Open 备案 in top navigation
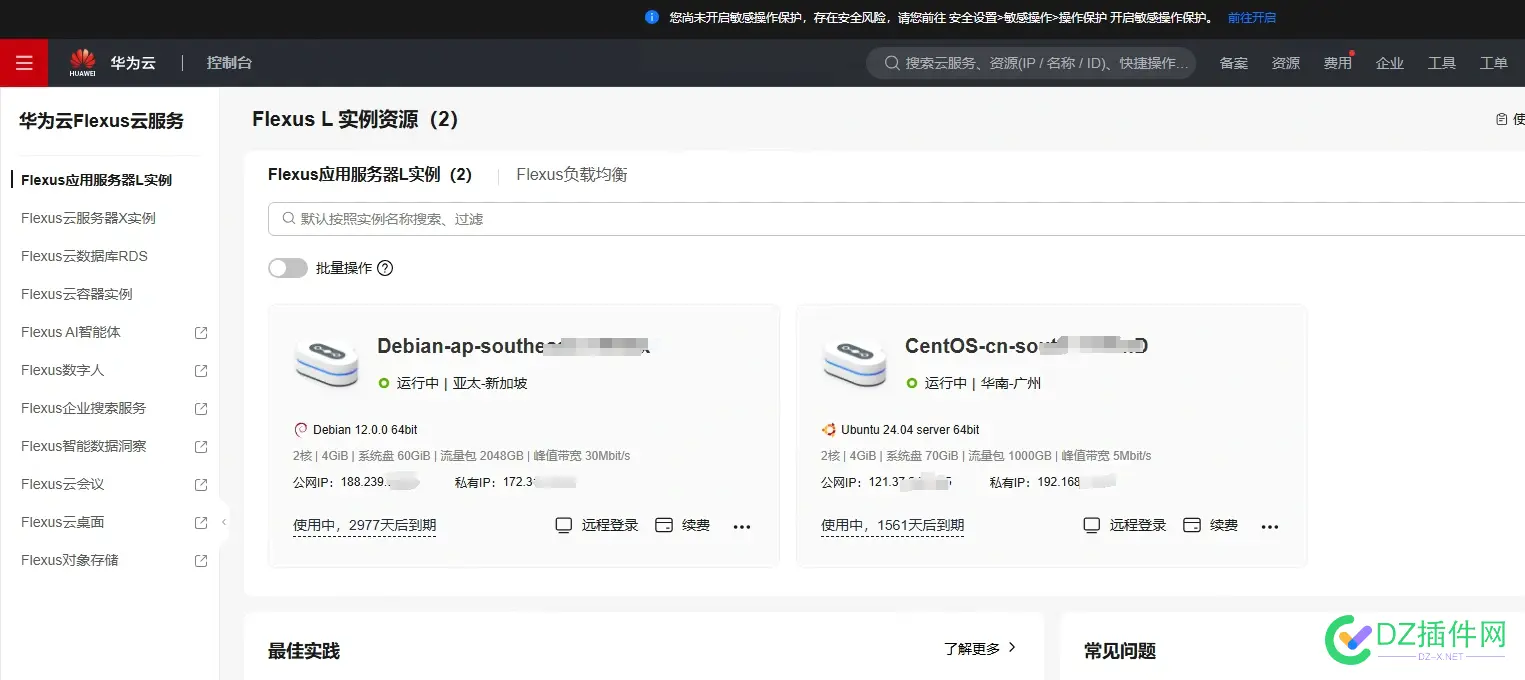Viewport: 1525px width, 680px height. pos(1234,63)
